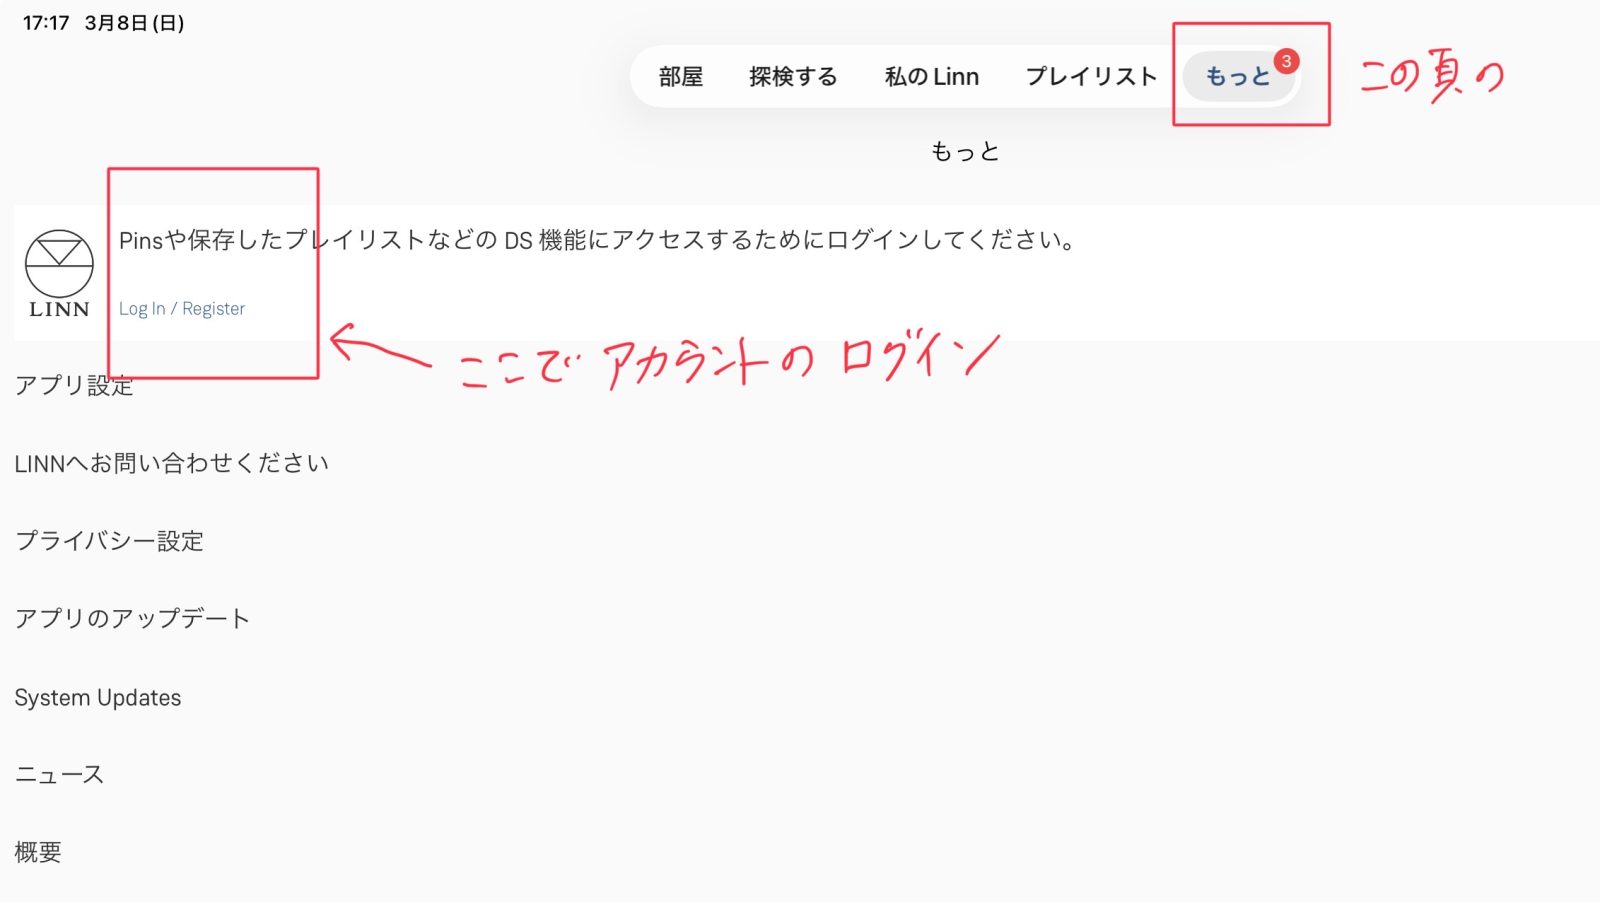This screenshot has width=1600, height=902.
Task: Open プライバシー設定
Action: (x=109, y=541)
